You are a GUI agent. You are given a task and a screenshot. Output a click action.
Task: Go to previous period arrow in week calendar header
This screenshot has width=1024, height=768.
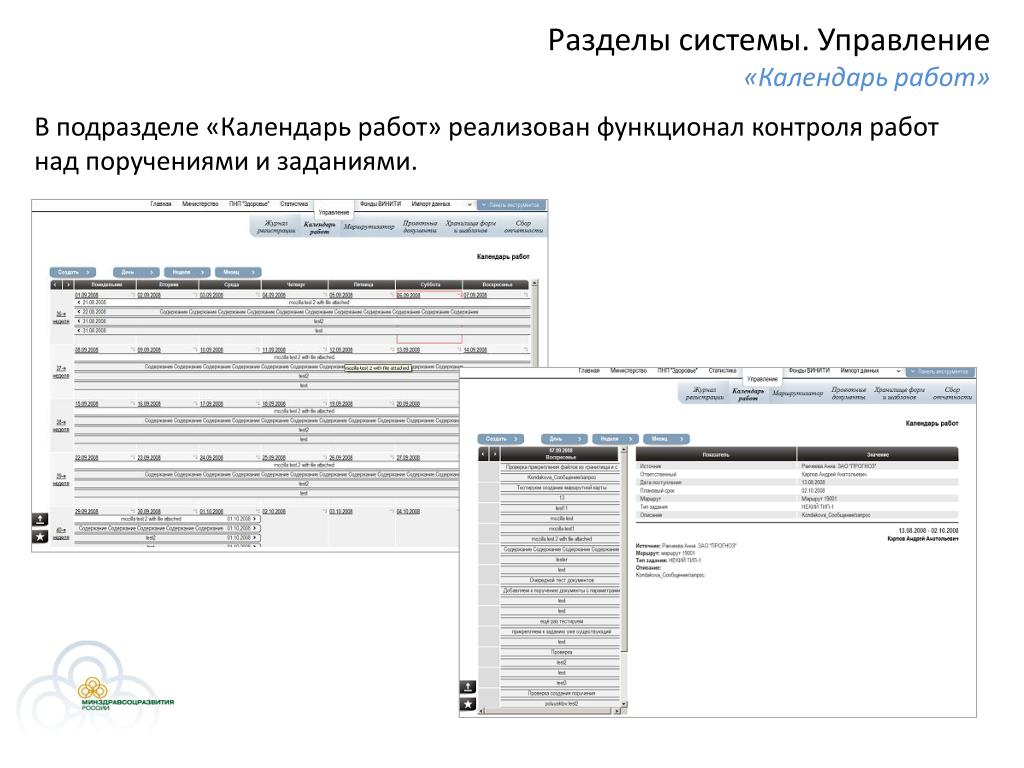(56, 285)
